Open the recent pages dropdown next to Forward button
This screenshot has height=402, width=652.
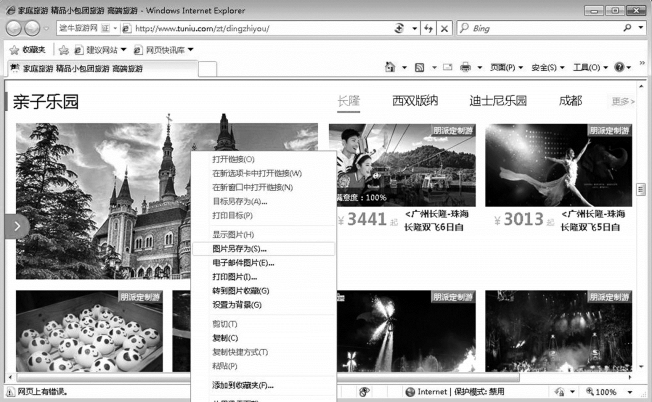coord(47,29)
